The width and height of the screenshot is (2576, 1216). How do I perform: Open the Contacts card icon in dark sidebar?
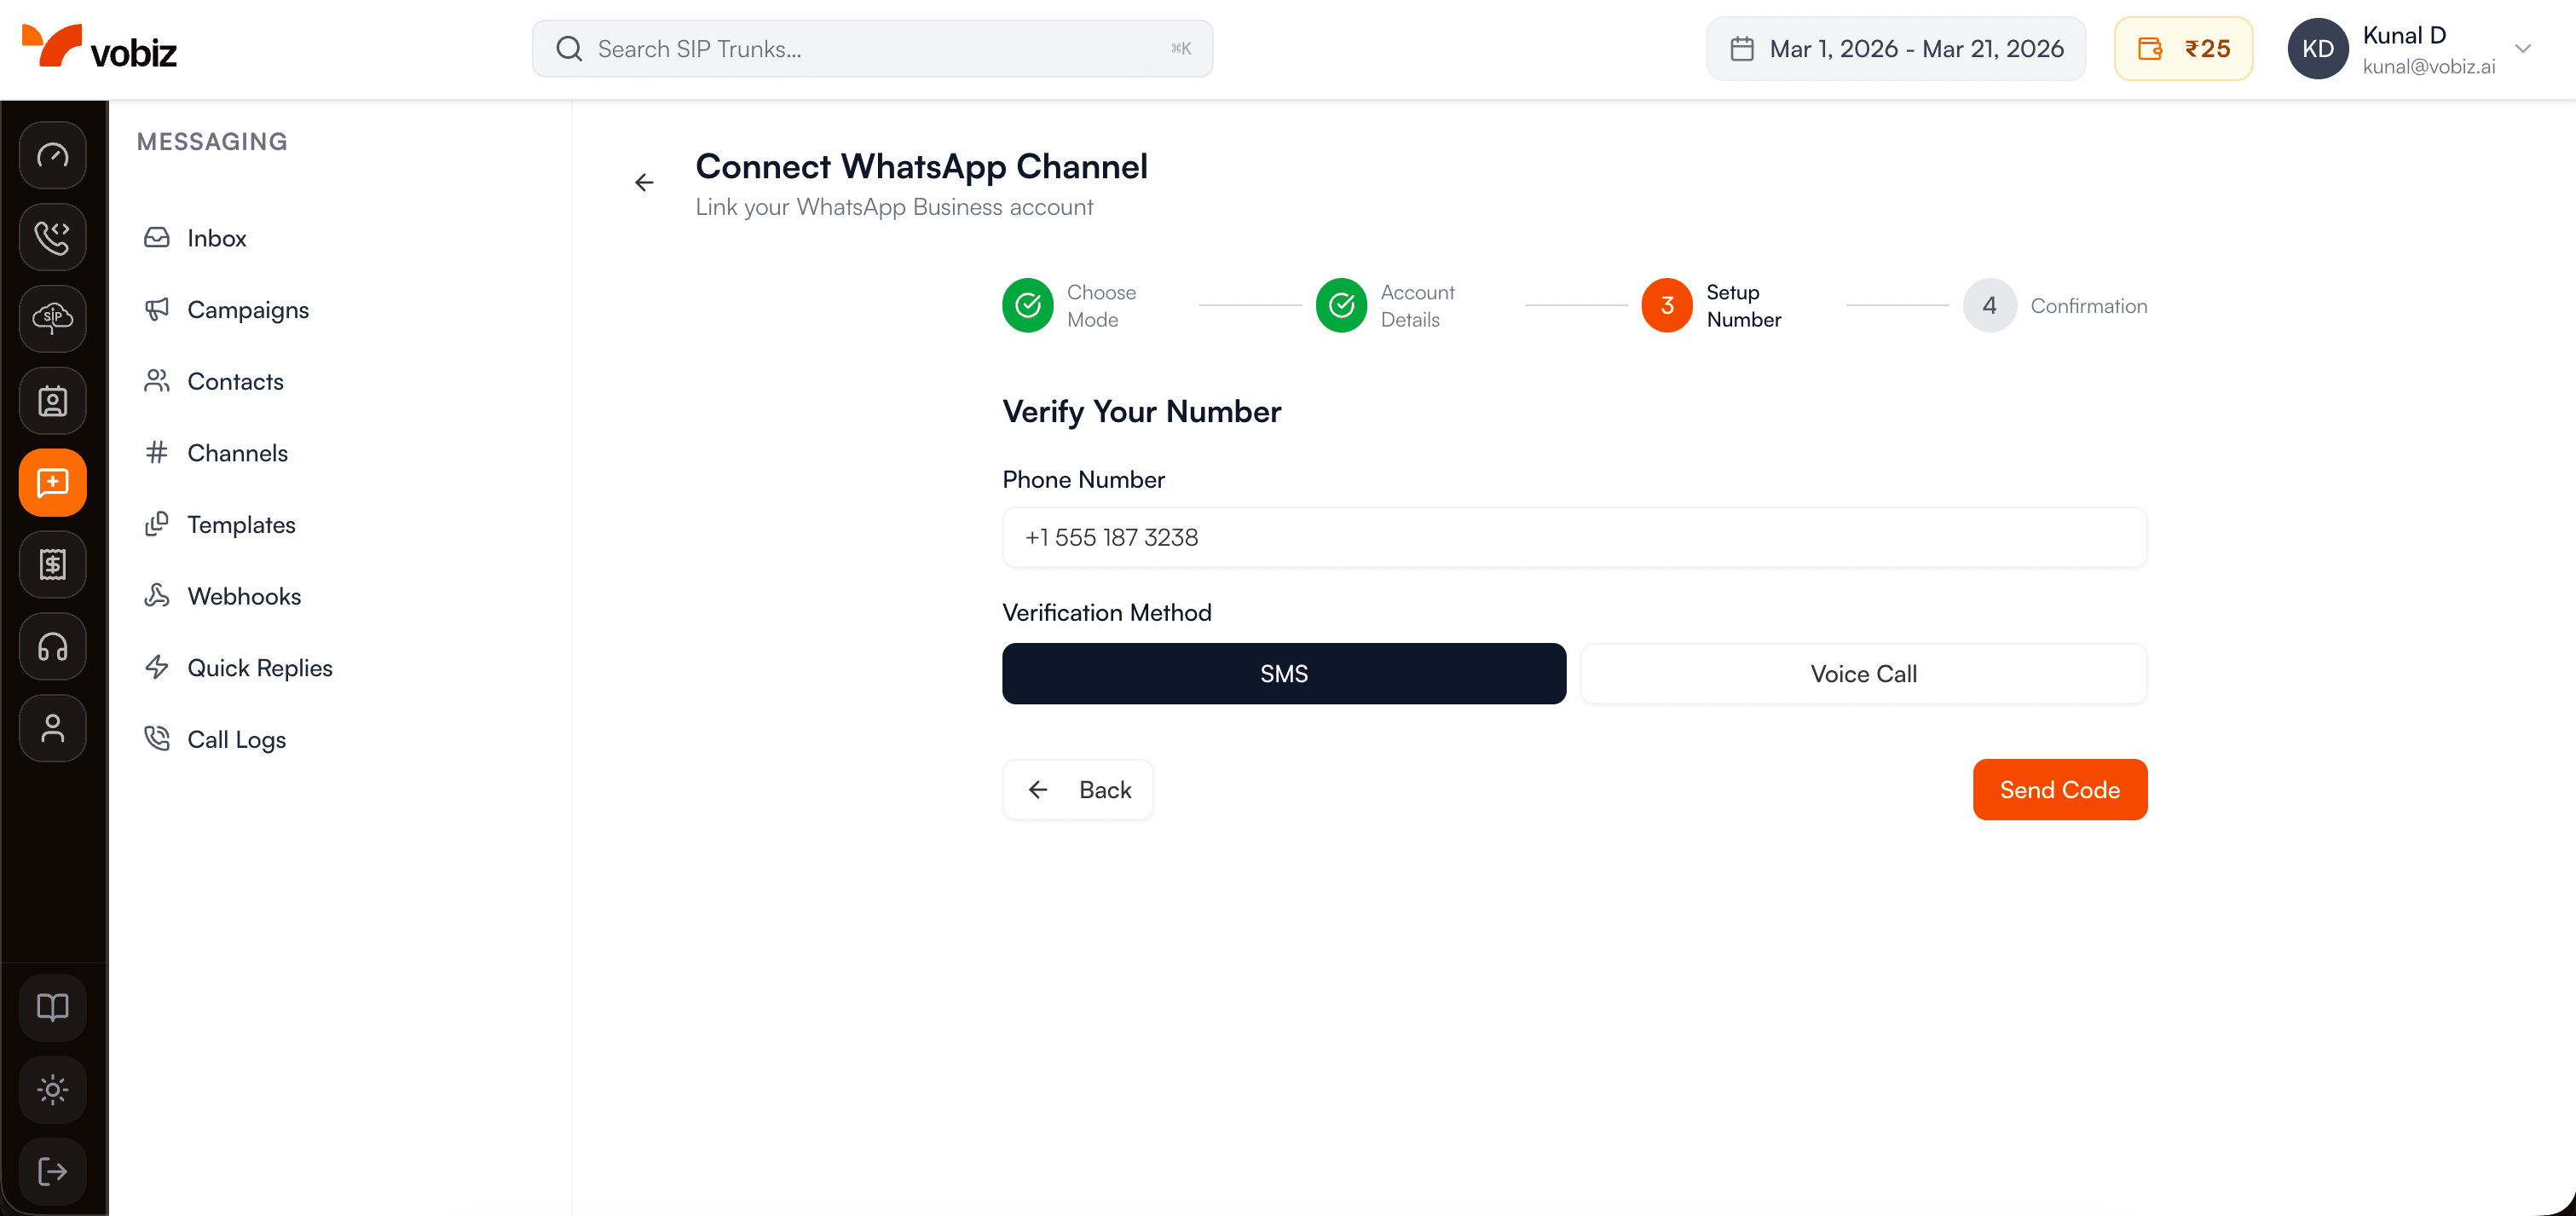click(x=52, y=401)
